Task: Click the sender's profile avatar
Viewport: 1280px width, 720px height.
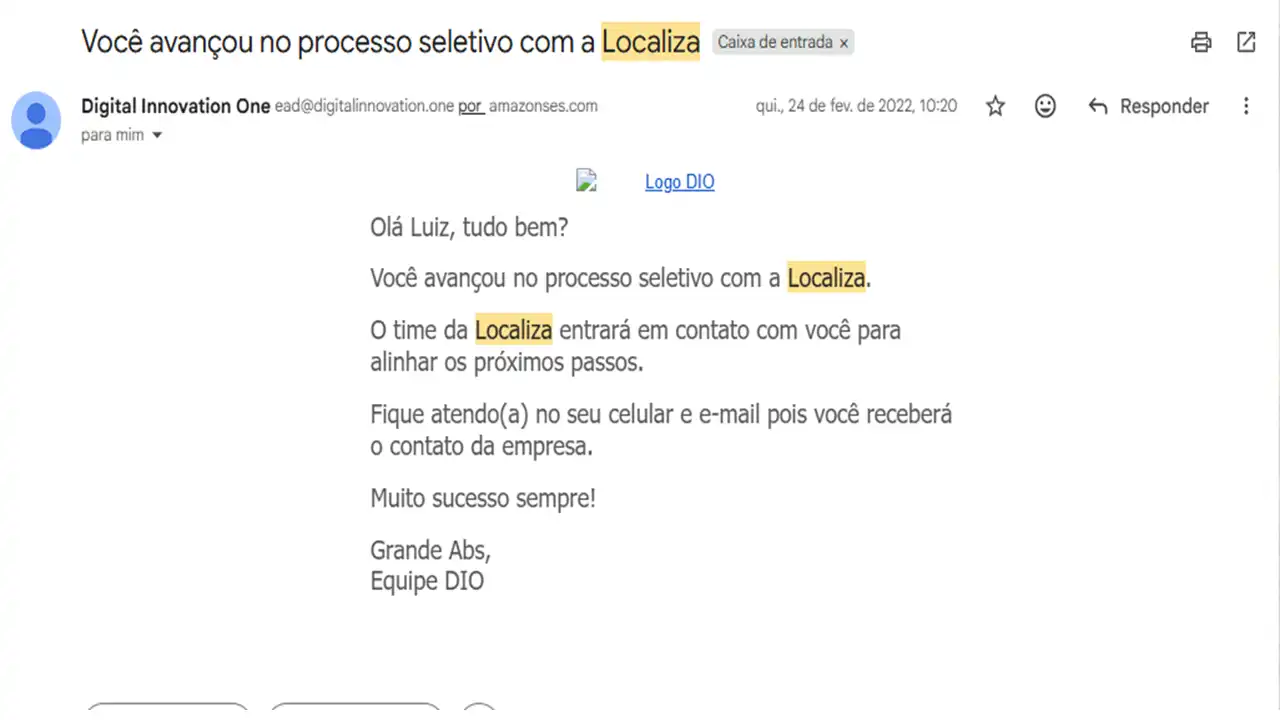Action: [36, 120]
